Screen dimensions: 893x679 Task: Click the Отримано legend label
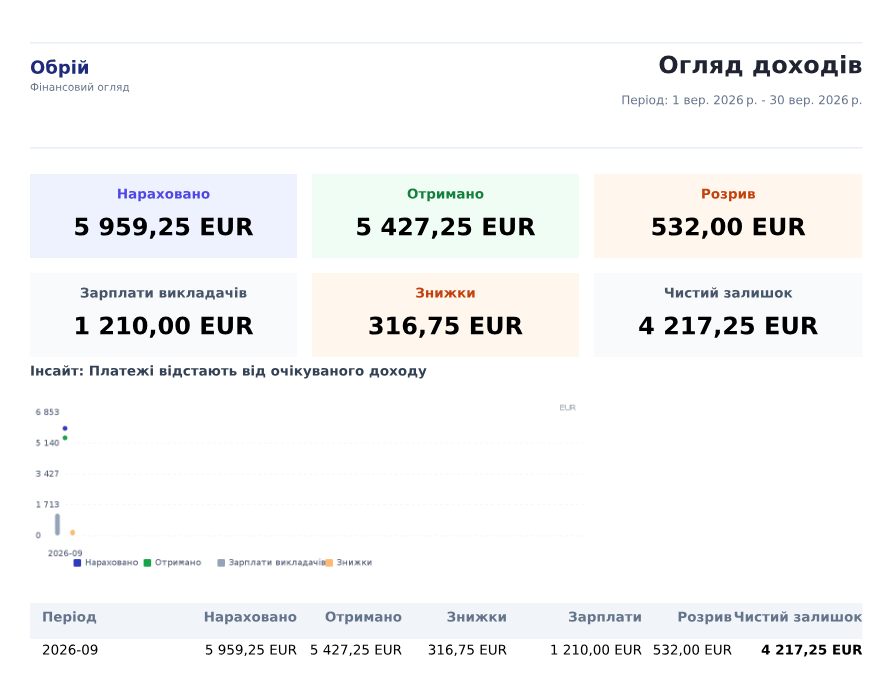click(178, 563)
